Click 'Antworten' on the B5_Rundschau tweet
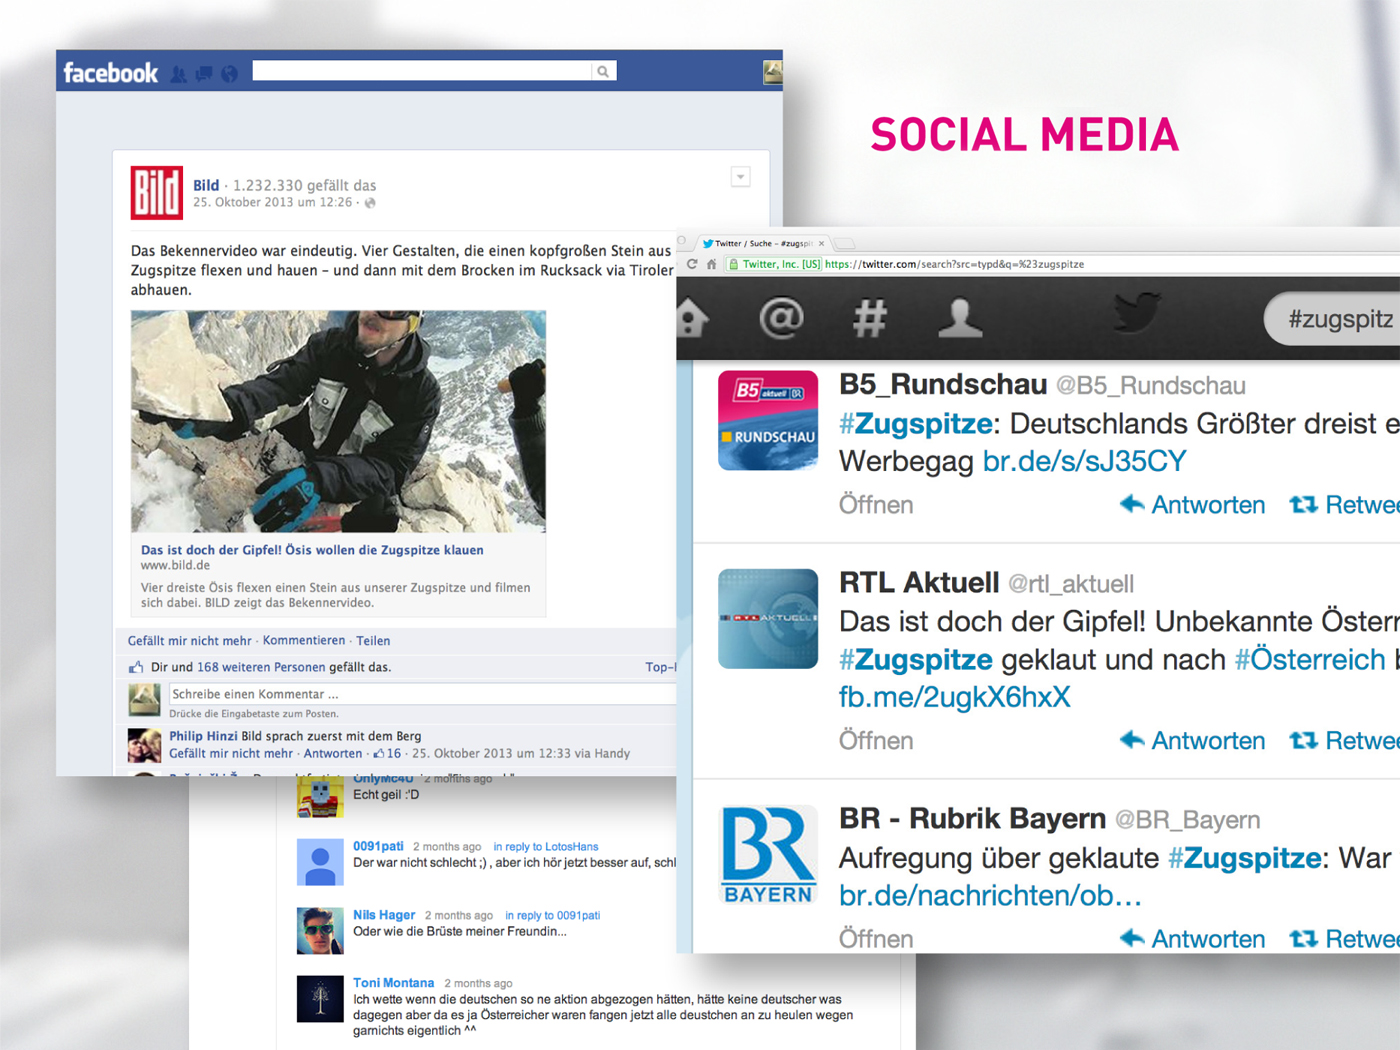 click(1193, 505)
